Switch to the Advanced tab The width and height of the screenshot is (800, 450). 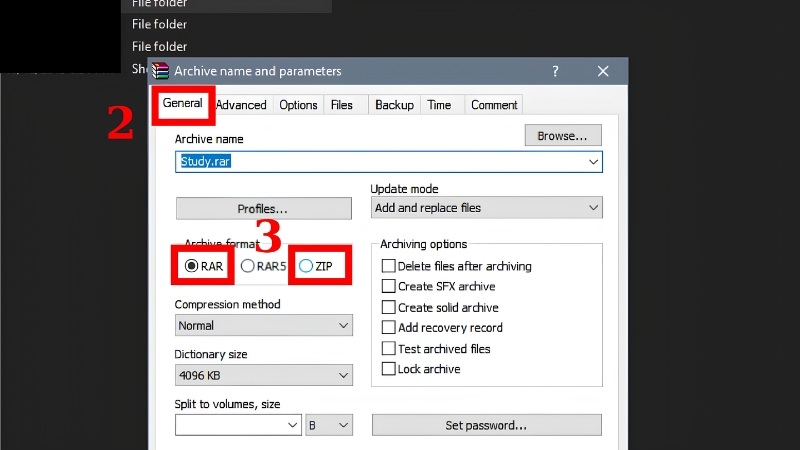[x=241, y=105]
